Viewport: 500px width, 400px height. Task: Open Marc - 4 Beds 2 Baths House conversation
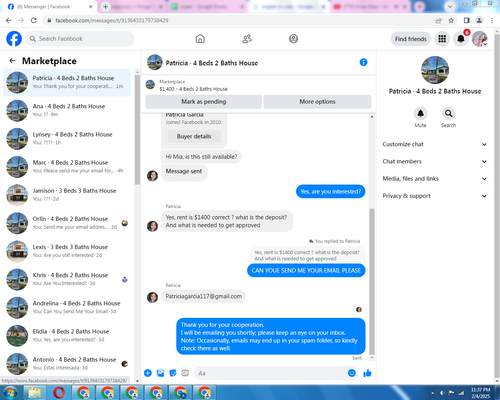point(67,167)
